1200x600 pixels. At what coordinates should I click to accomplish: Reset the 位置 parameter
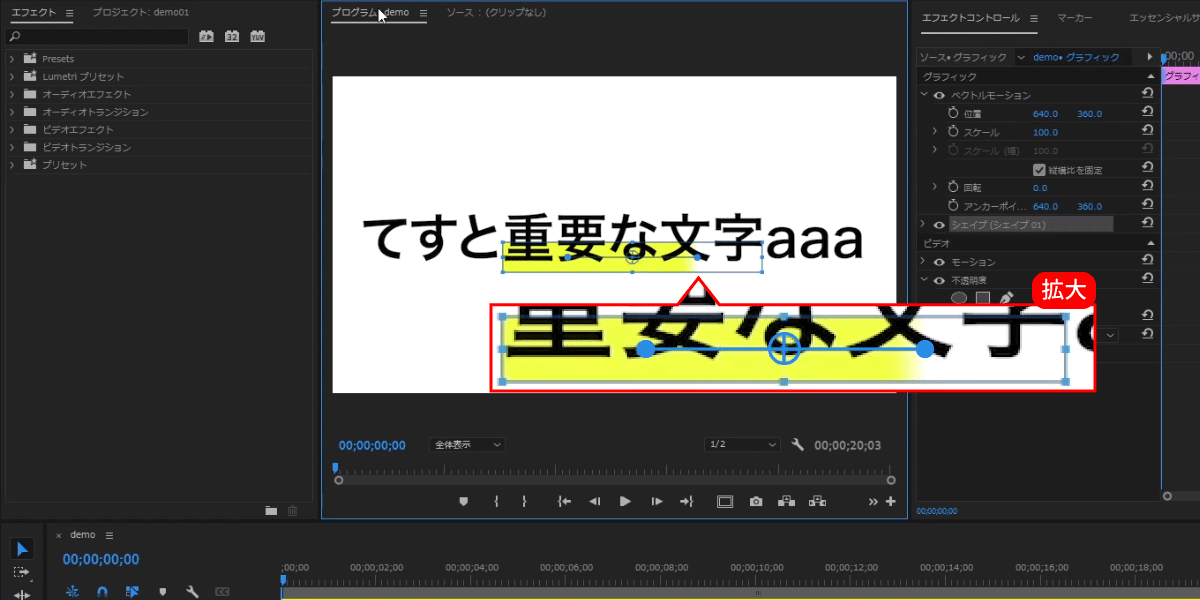tap(1147, 113)
